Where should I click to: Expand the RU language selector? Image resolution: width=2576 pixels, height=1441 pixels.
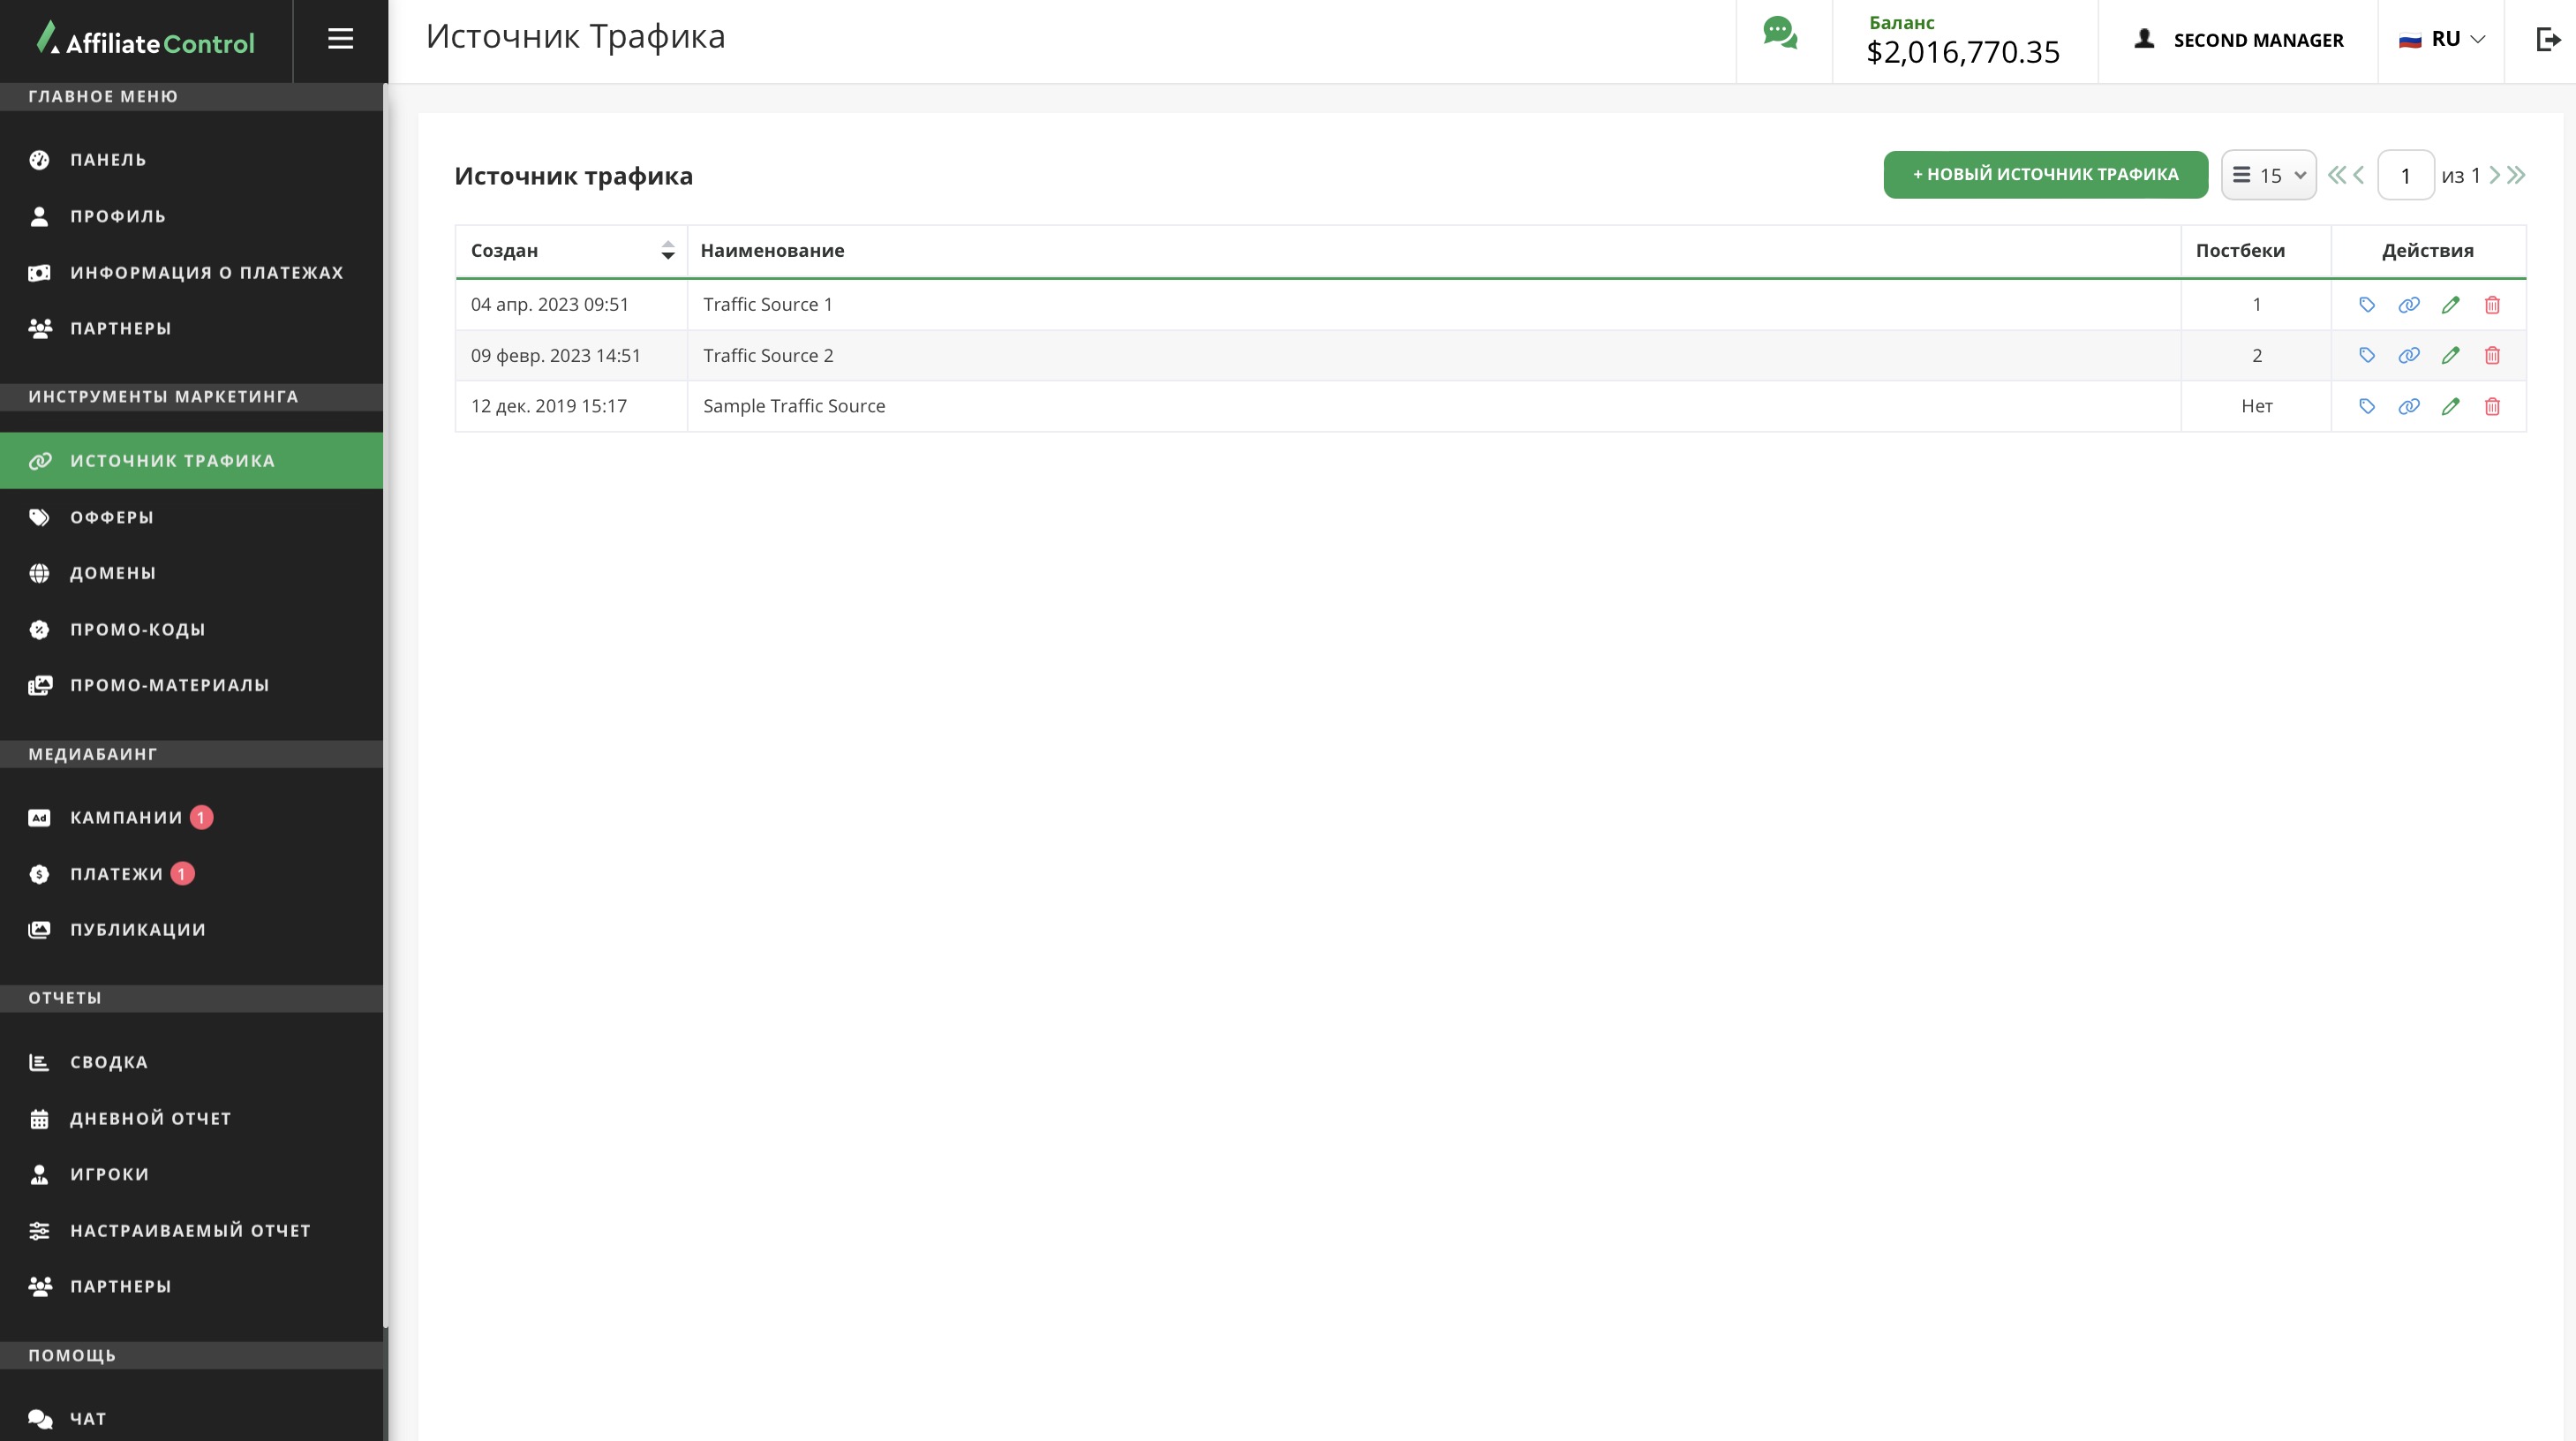coord(2441,39)
